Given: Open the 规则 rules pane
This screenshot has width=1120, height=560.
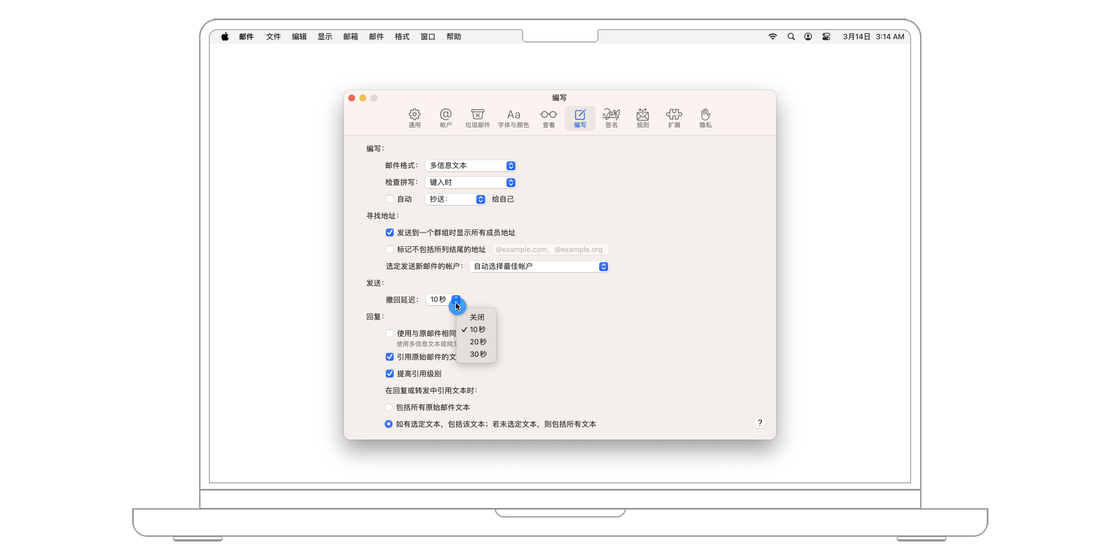Looking at the screenshot, I should (643, 118).
